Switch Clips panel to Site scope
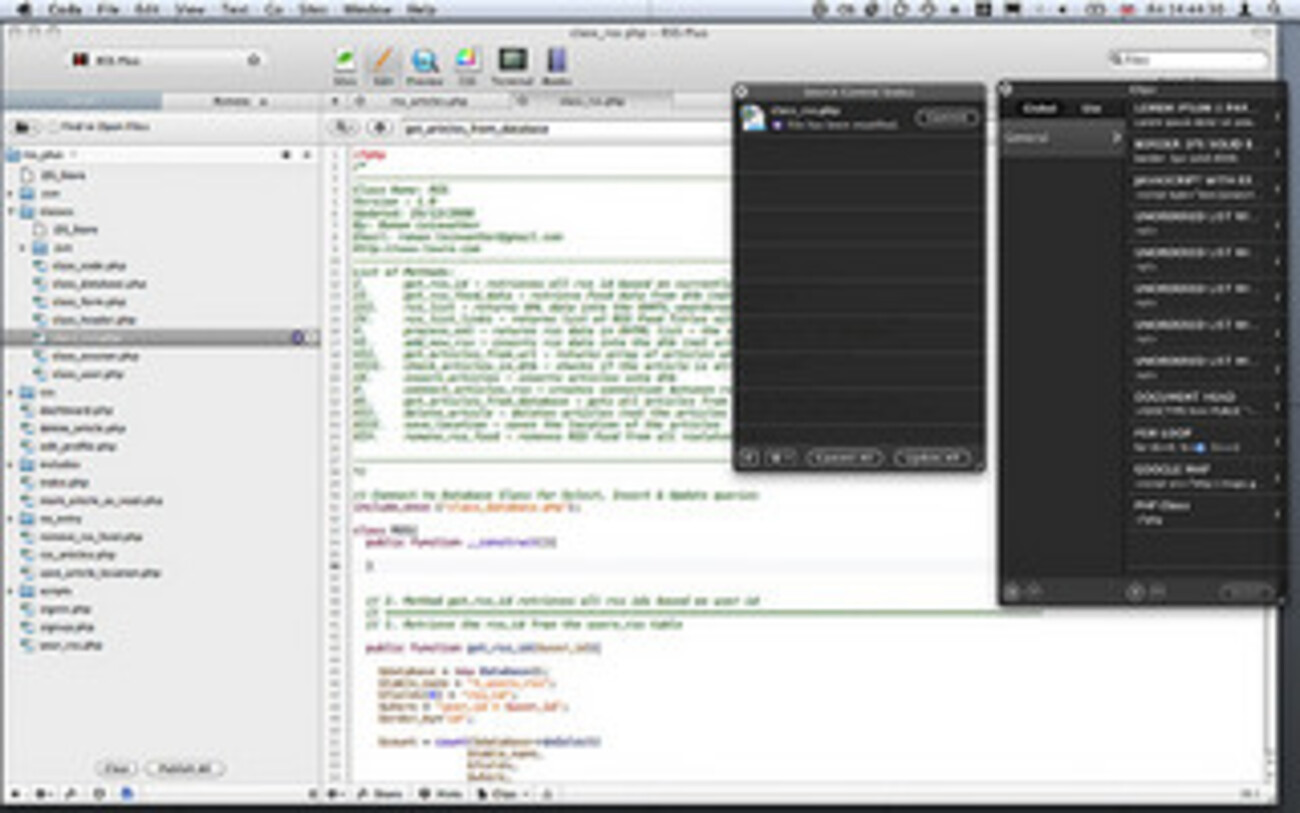Image resolution: width=1300 pixels, height=813 pixels. (x=1091, y=108)
